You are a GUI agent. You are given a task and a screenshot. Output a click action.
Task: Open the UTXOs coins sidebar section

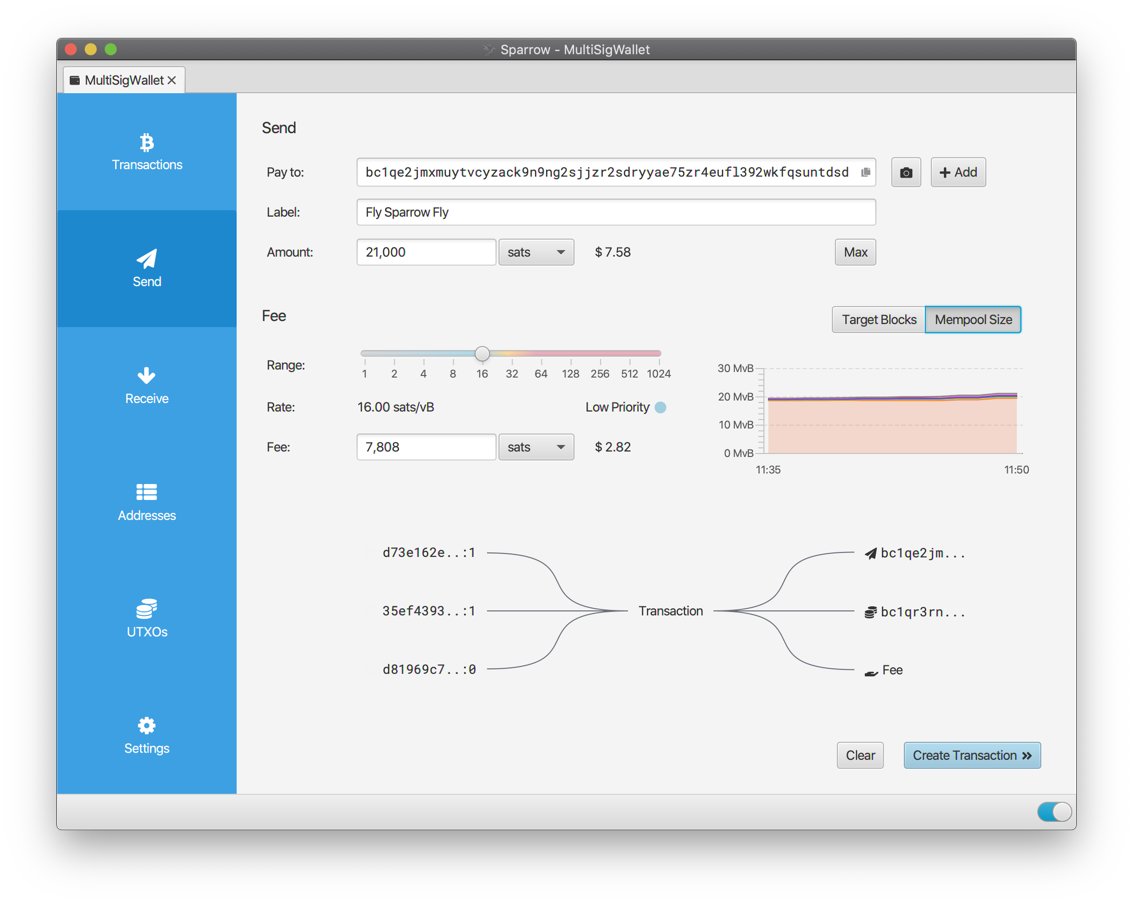pos(147,619)
